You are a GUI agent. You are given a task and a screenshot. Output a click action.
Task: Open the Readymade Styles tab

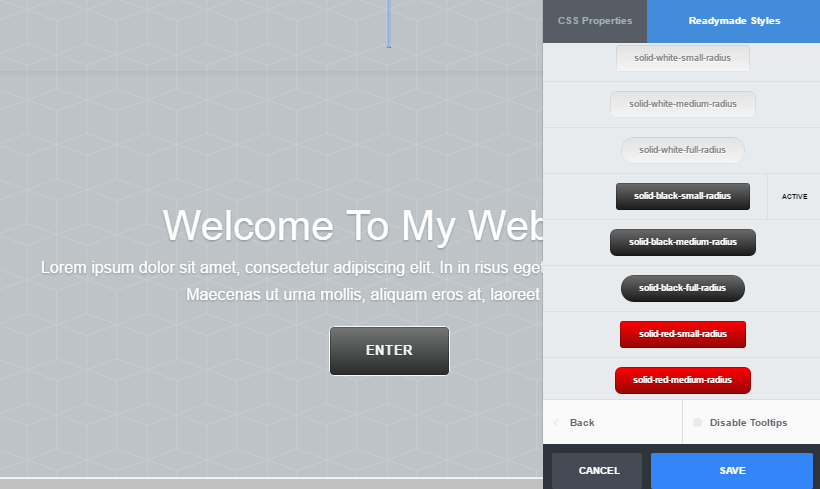tap(734, 21)
